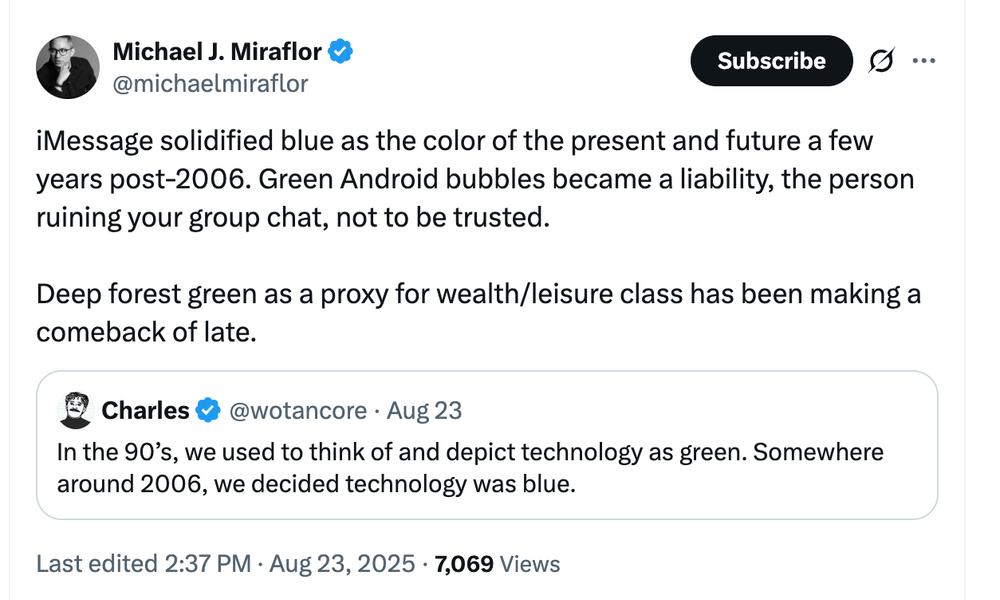Open the three-dot More options menu
The height and width of the screenshot is (600, 1000).
coord(923,61)
